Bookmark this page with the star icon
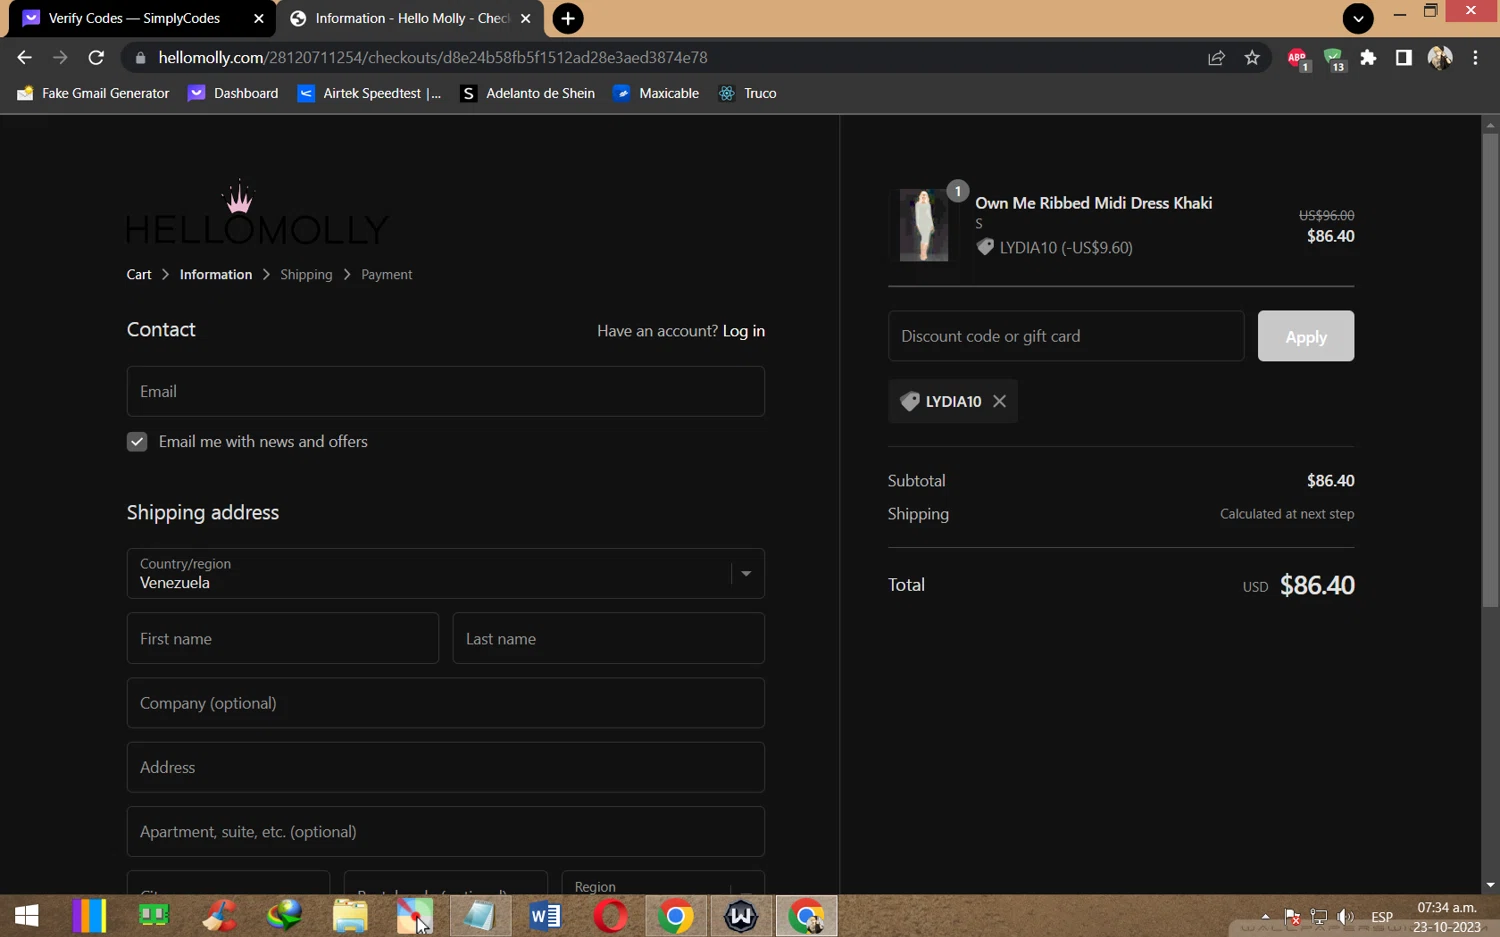The image size is (1500, 937). point(1252,58)
